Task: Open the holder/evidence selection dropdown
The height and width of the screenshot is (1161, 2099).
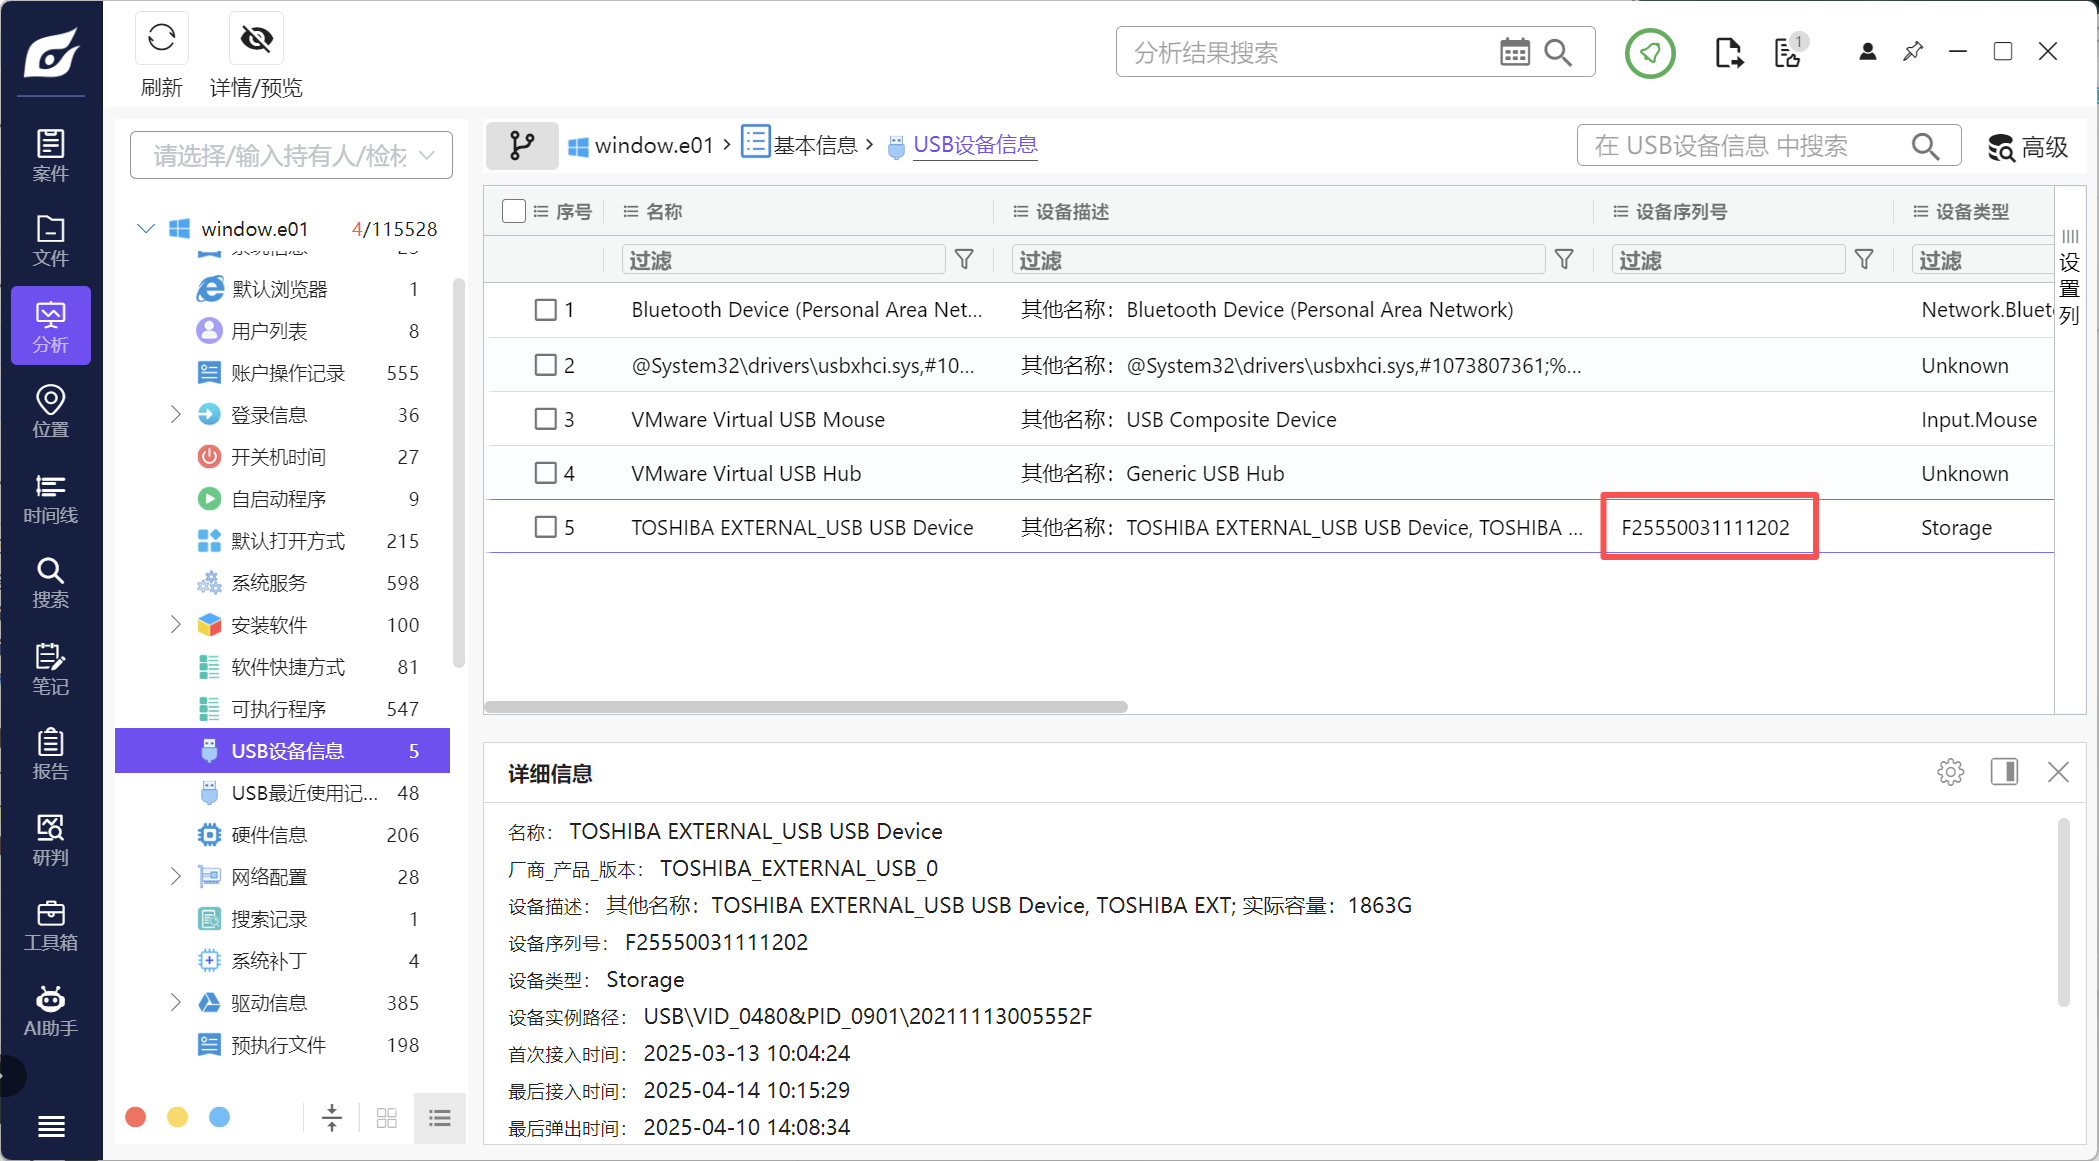Action: pyautogui.click(x=291, y=156)
